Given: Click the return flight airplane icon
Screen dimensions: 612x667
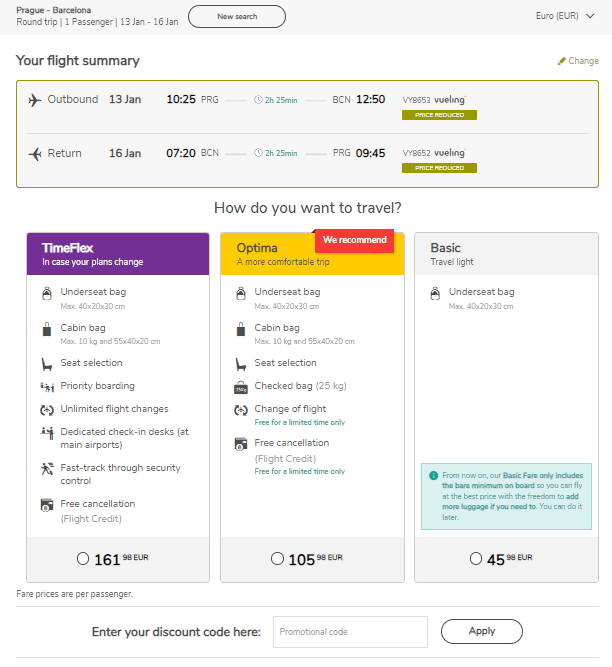Looking at the screenshot, I should click(35, 154).
